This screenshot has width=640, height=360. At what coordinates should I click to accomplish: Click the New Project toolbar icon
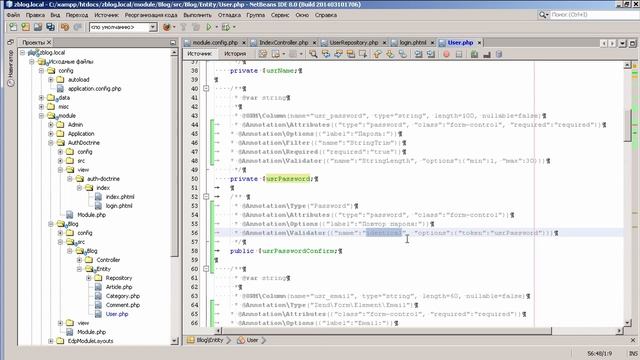(x=26, y=27)
